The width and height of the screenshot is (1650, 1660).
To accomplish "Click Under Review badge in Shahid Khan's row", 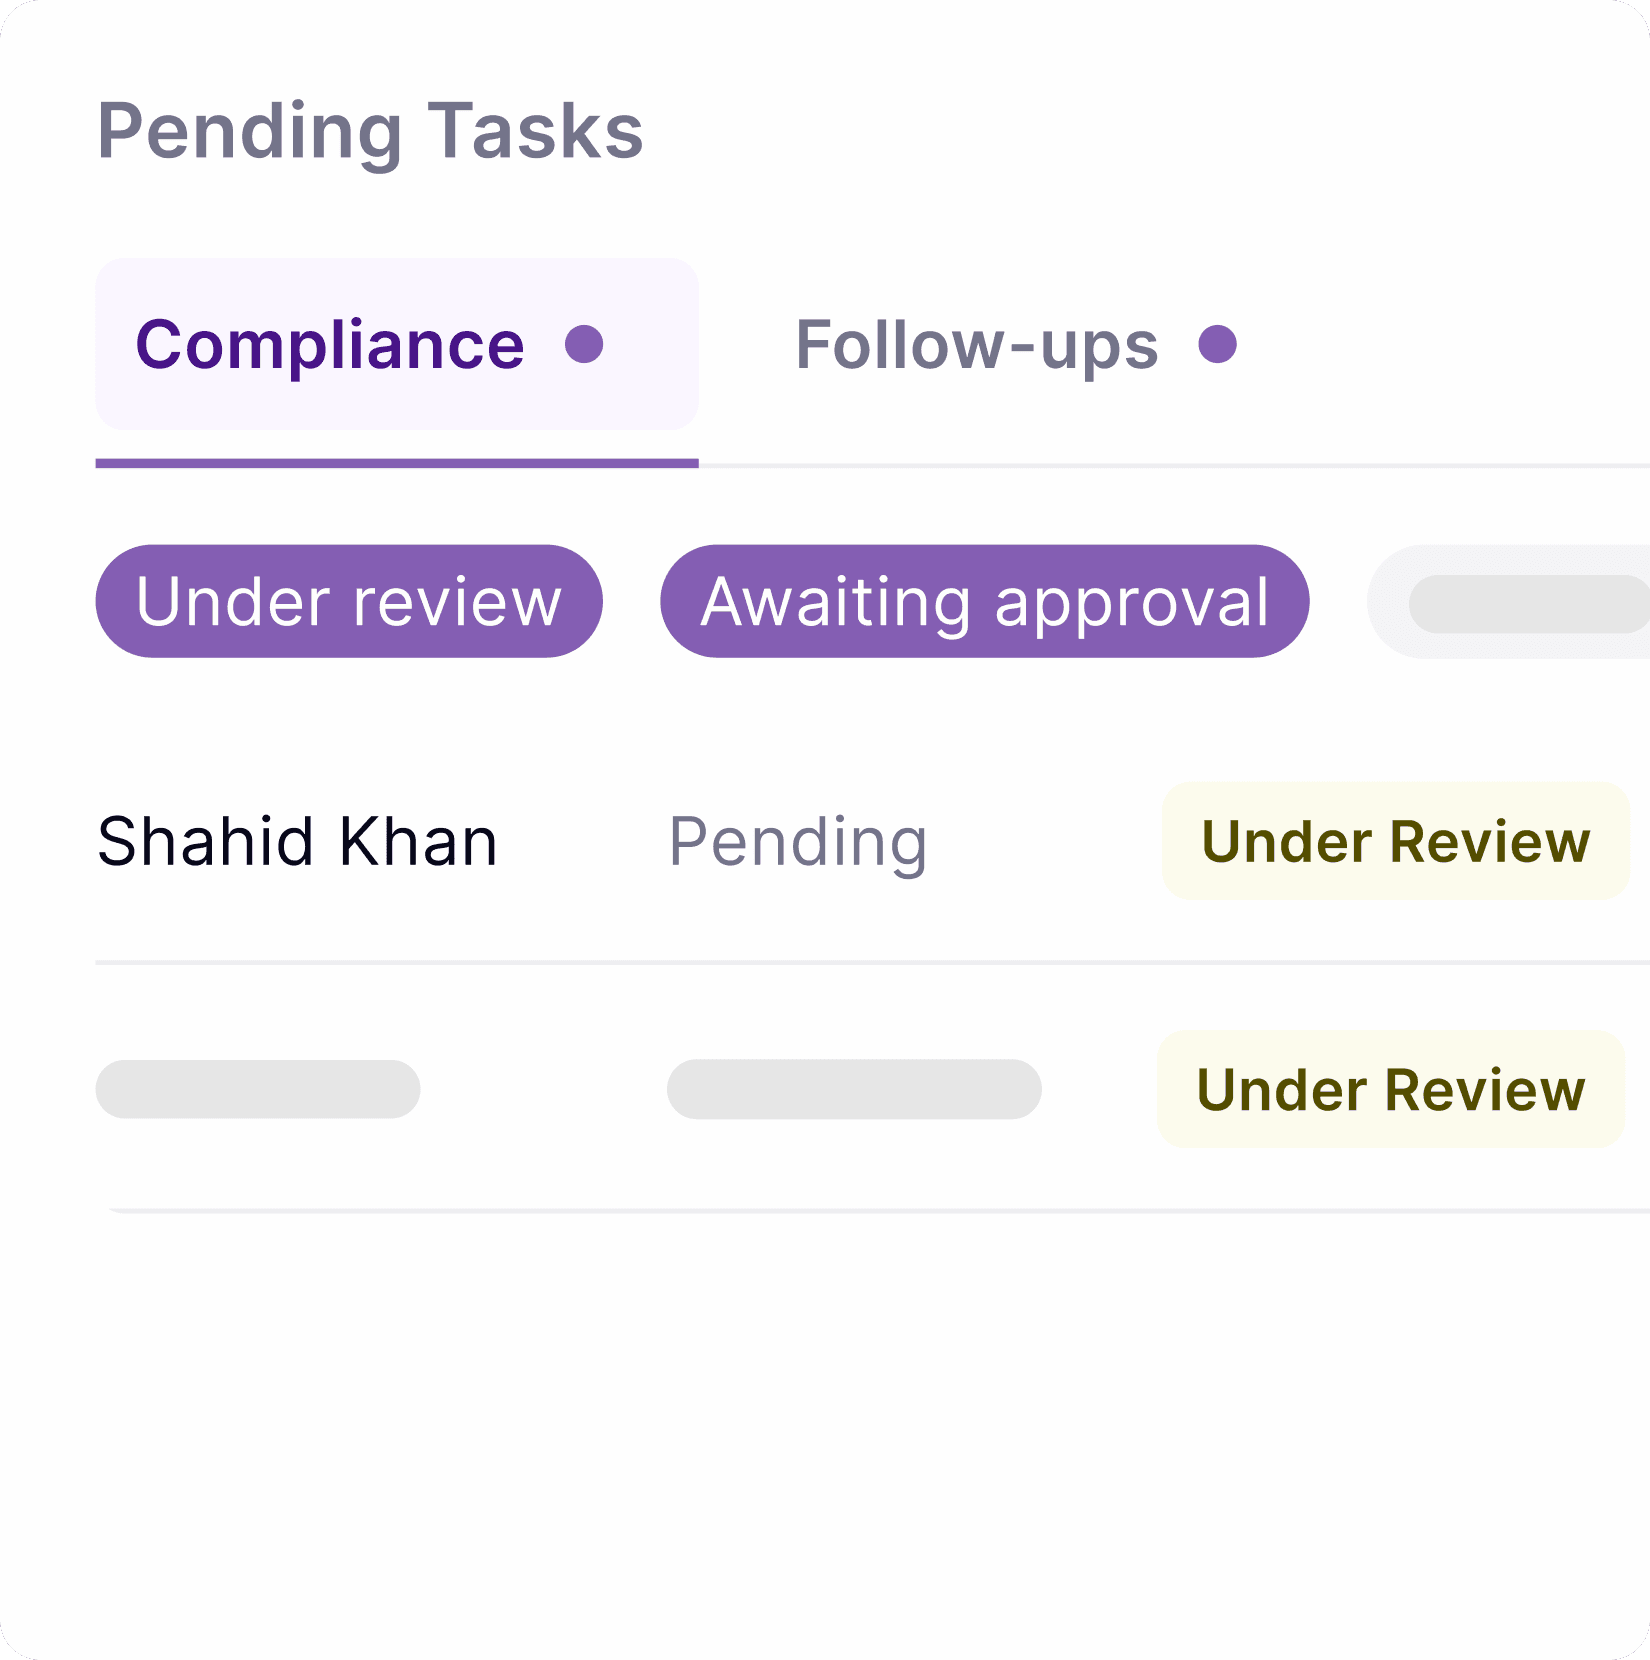I will tap(1395, 841).
